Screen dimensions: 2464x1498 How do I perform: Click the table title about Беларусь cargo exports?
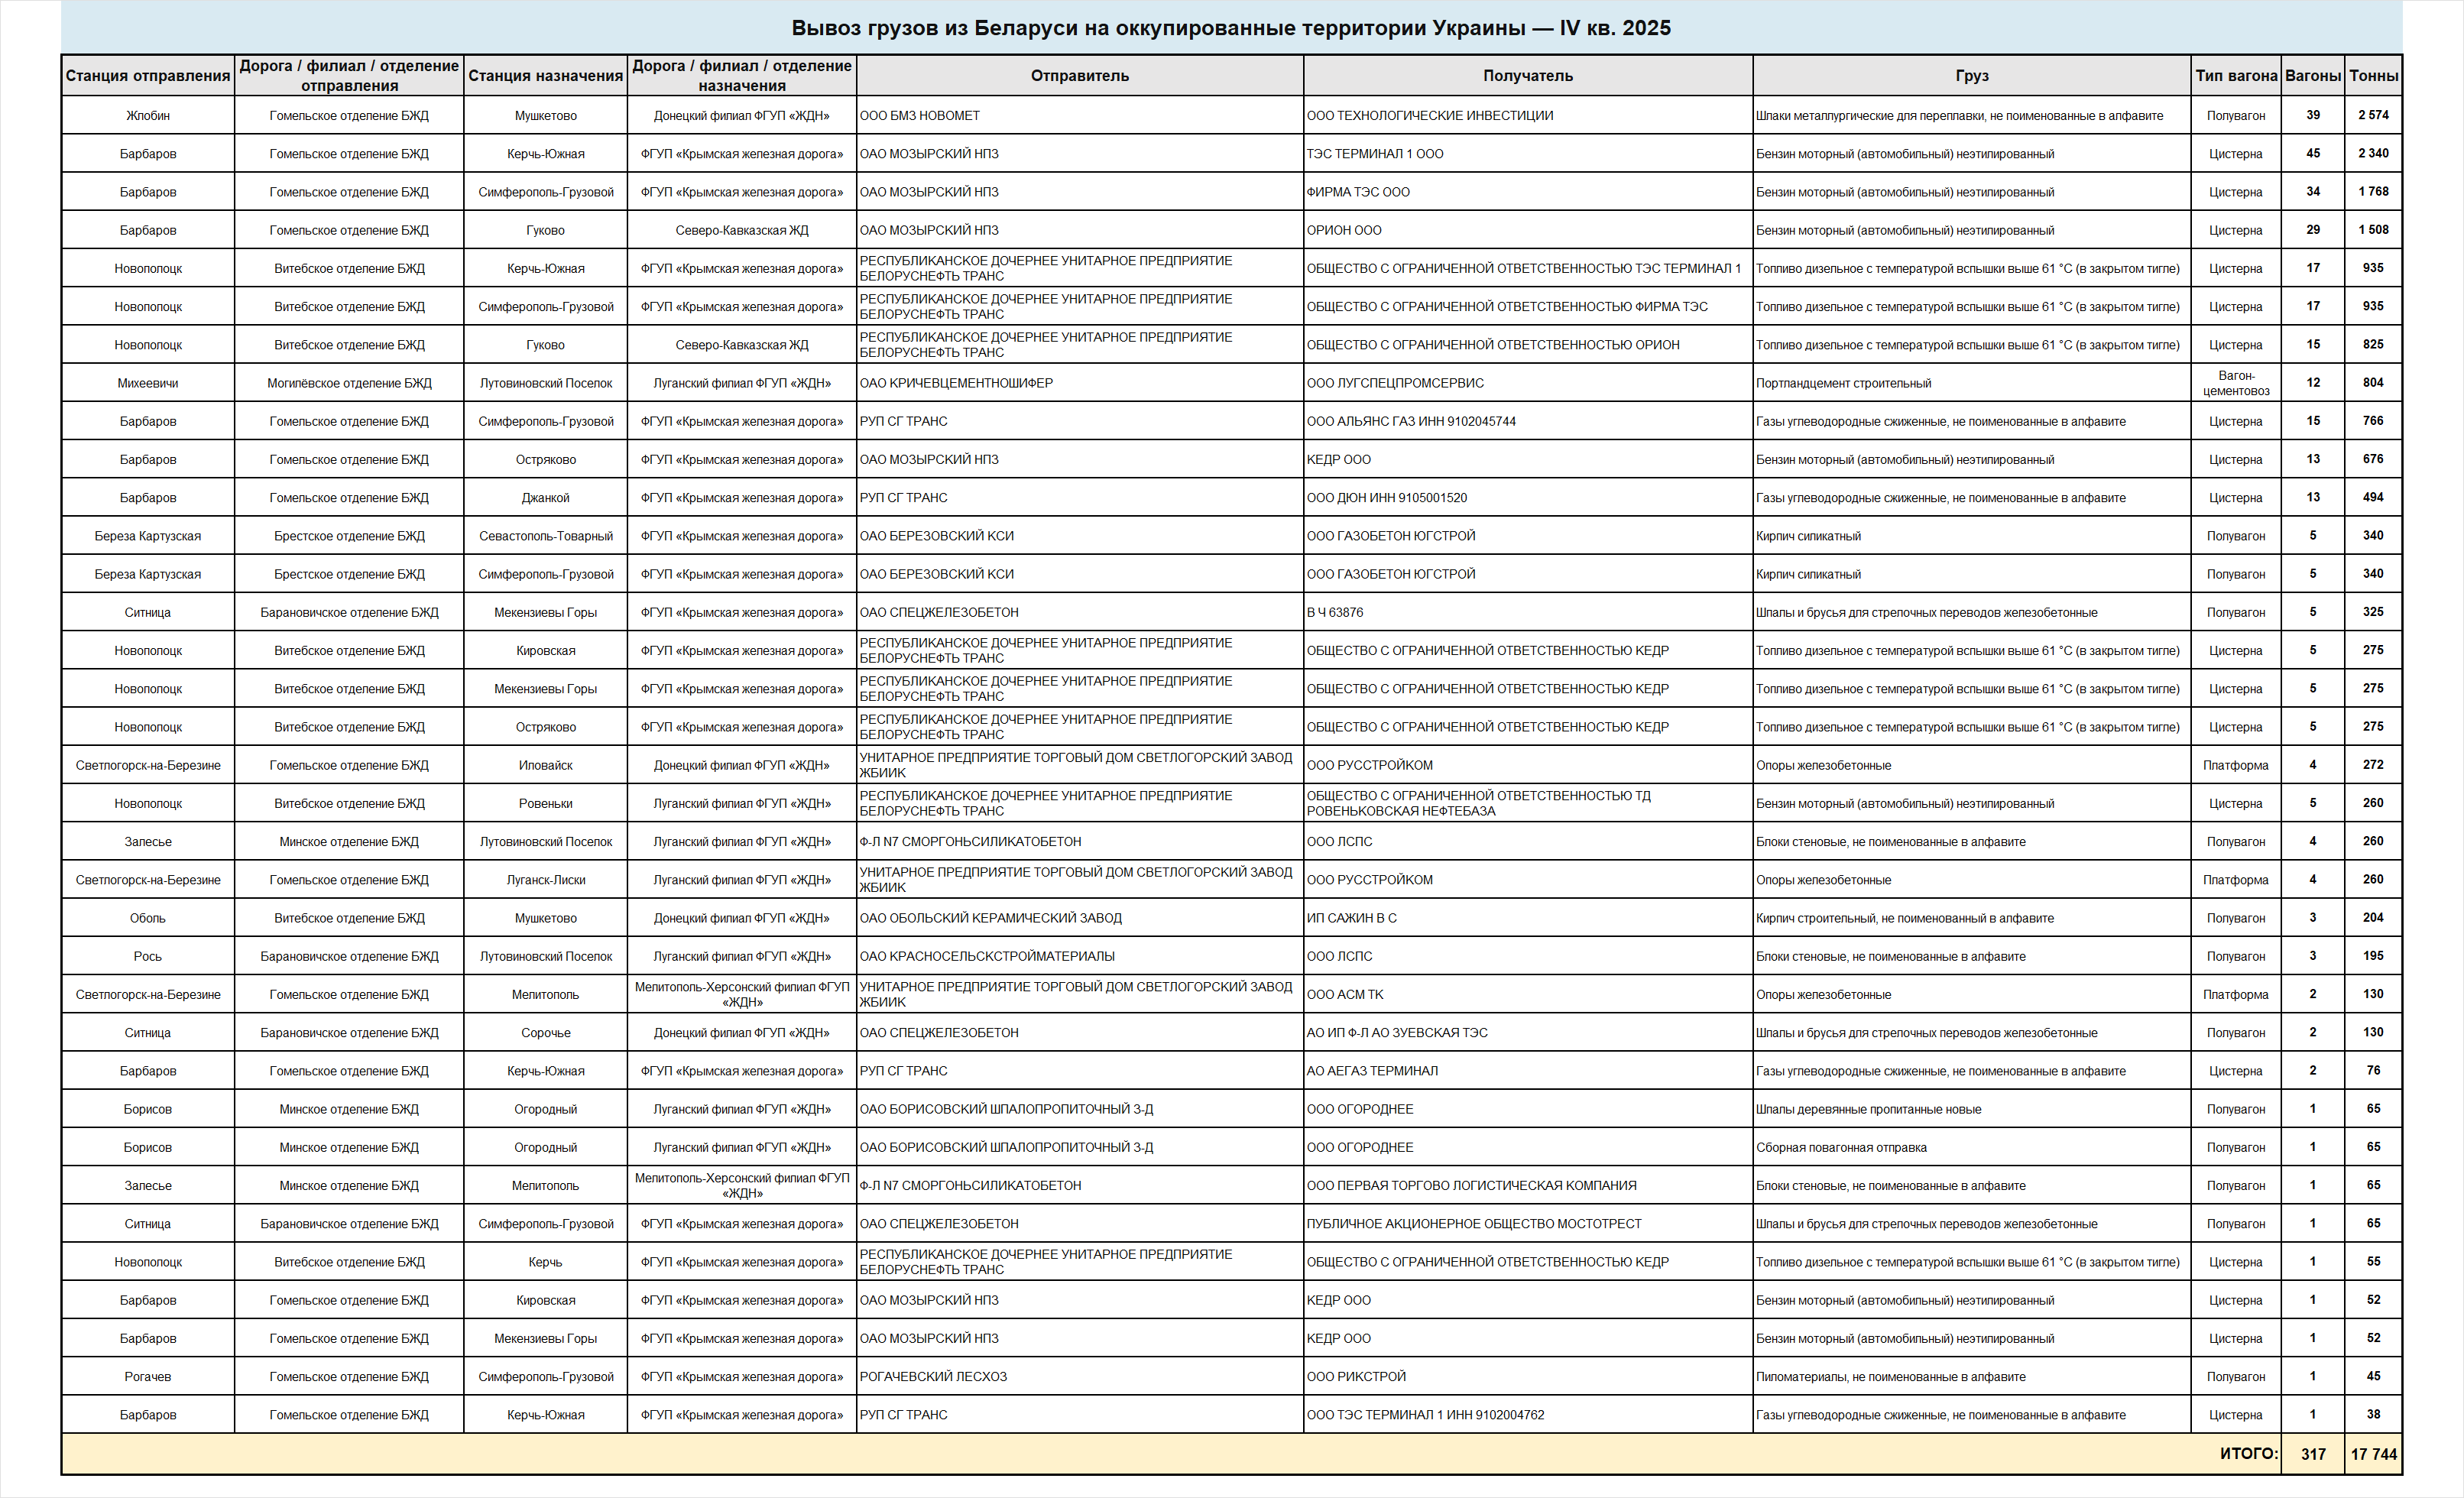point(1231,28)
